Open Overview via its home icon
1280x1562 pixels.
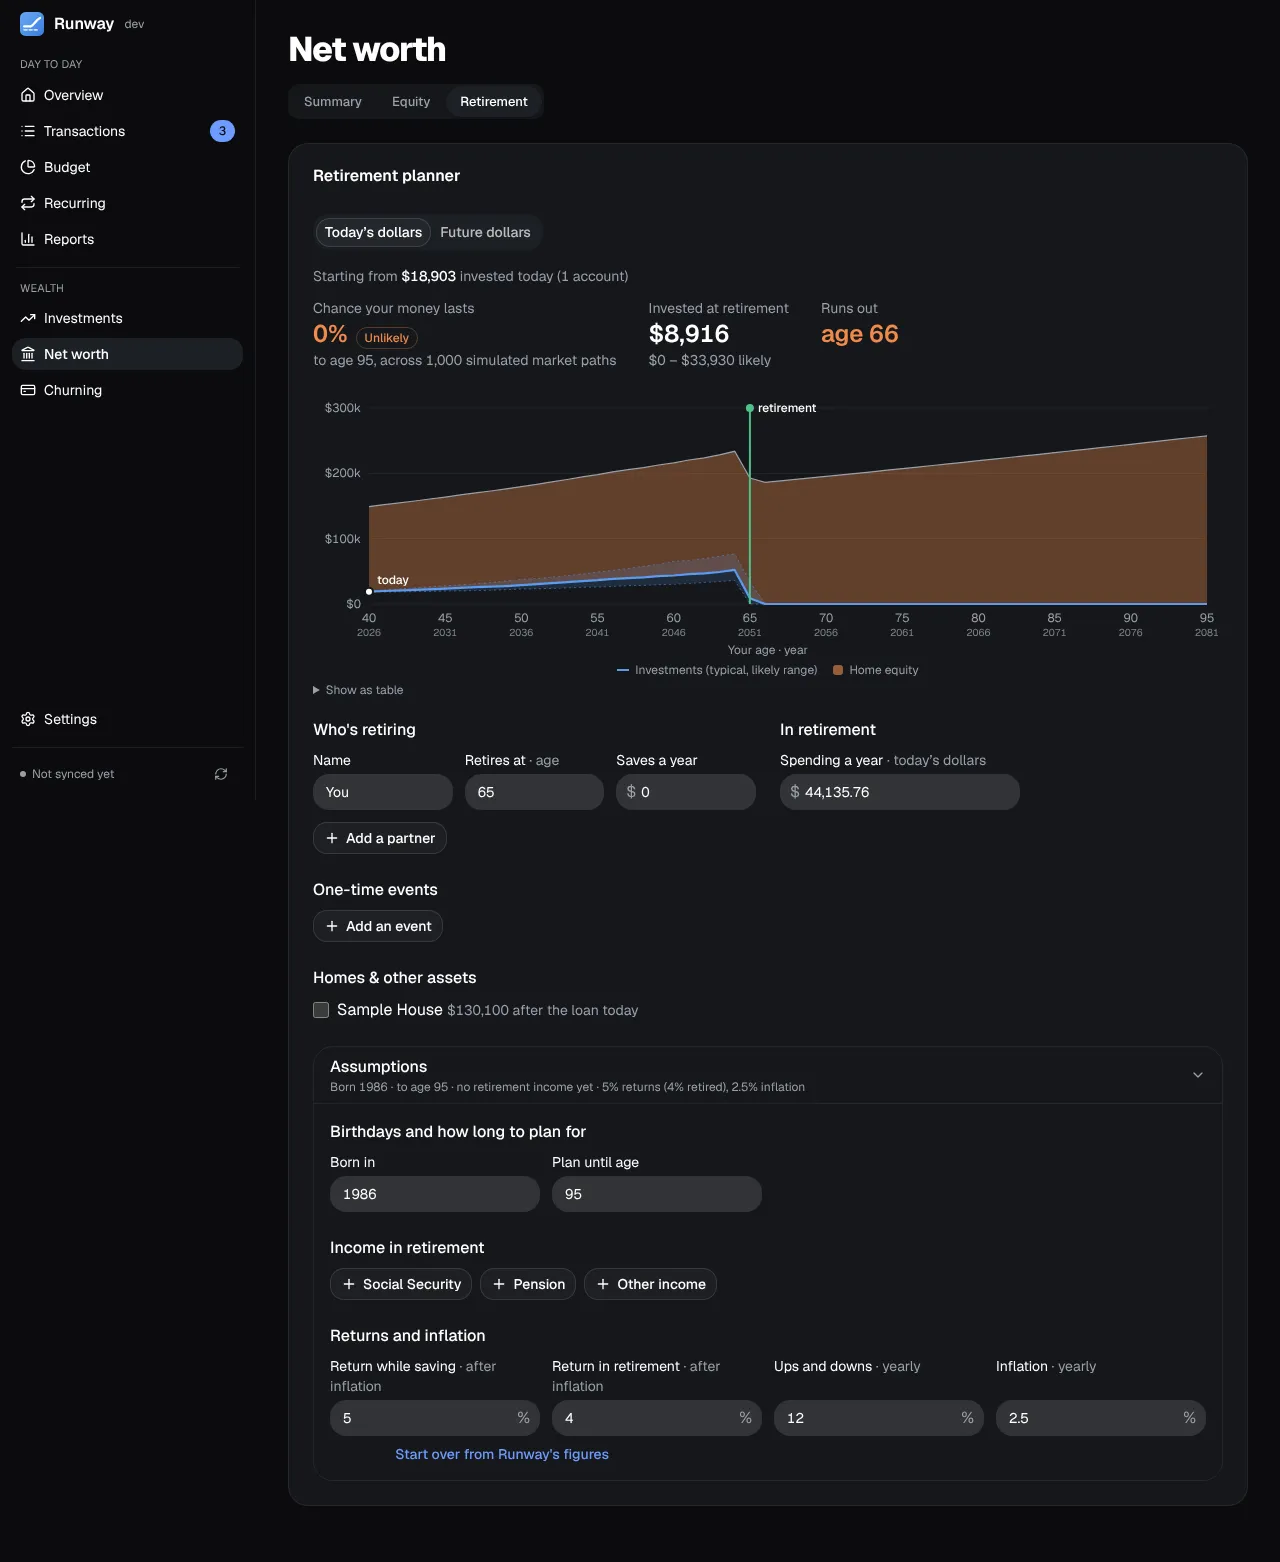[x=28, y=95]
